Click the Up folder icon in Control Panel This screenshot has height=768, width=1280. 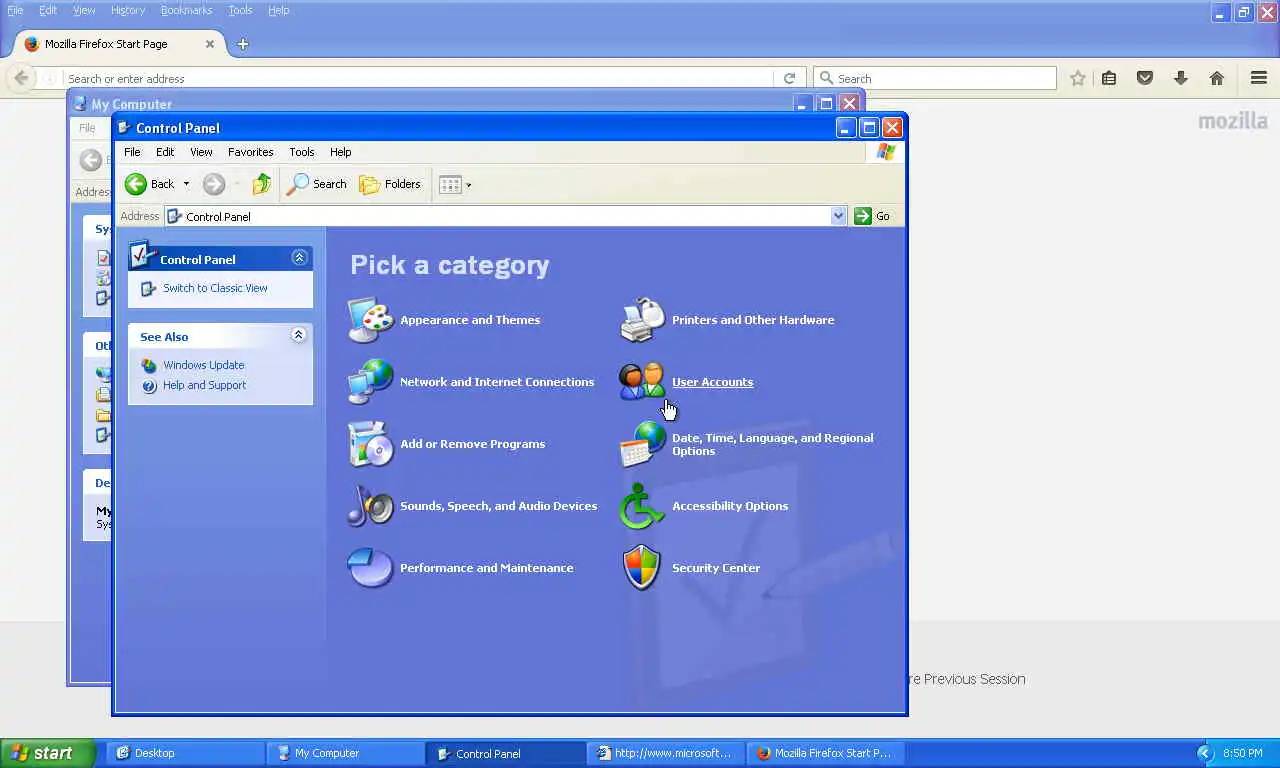[262, 184]
